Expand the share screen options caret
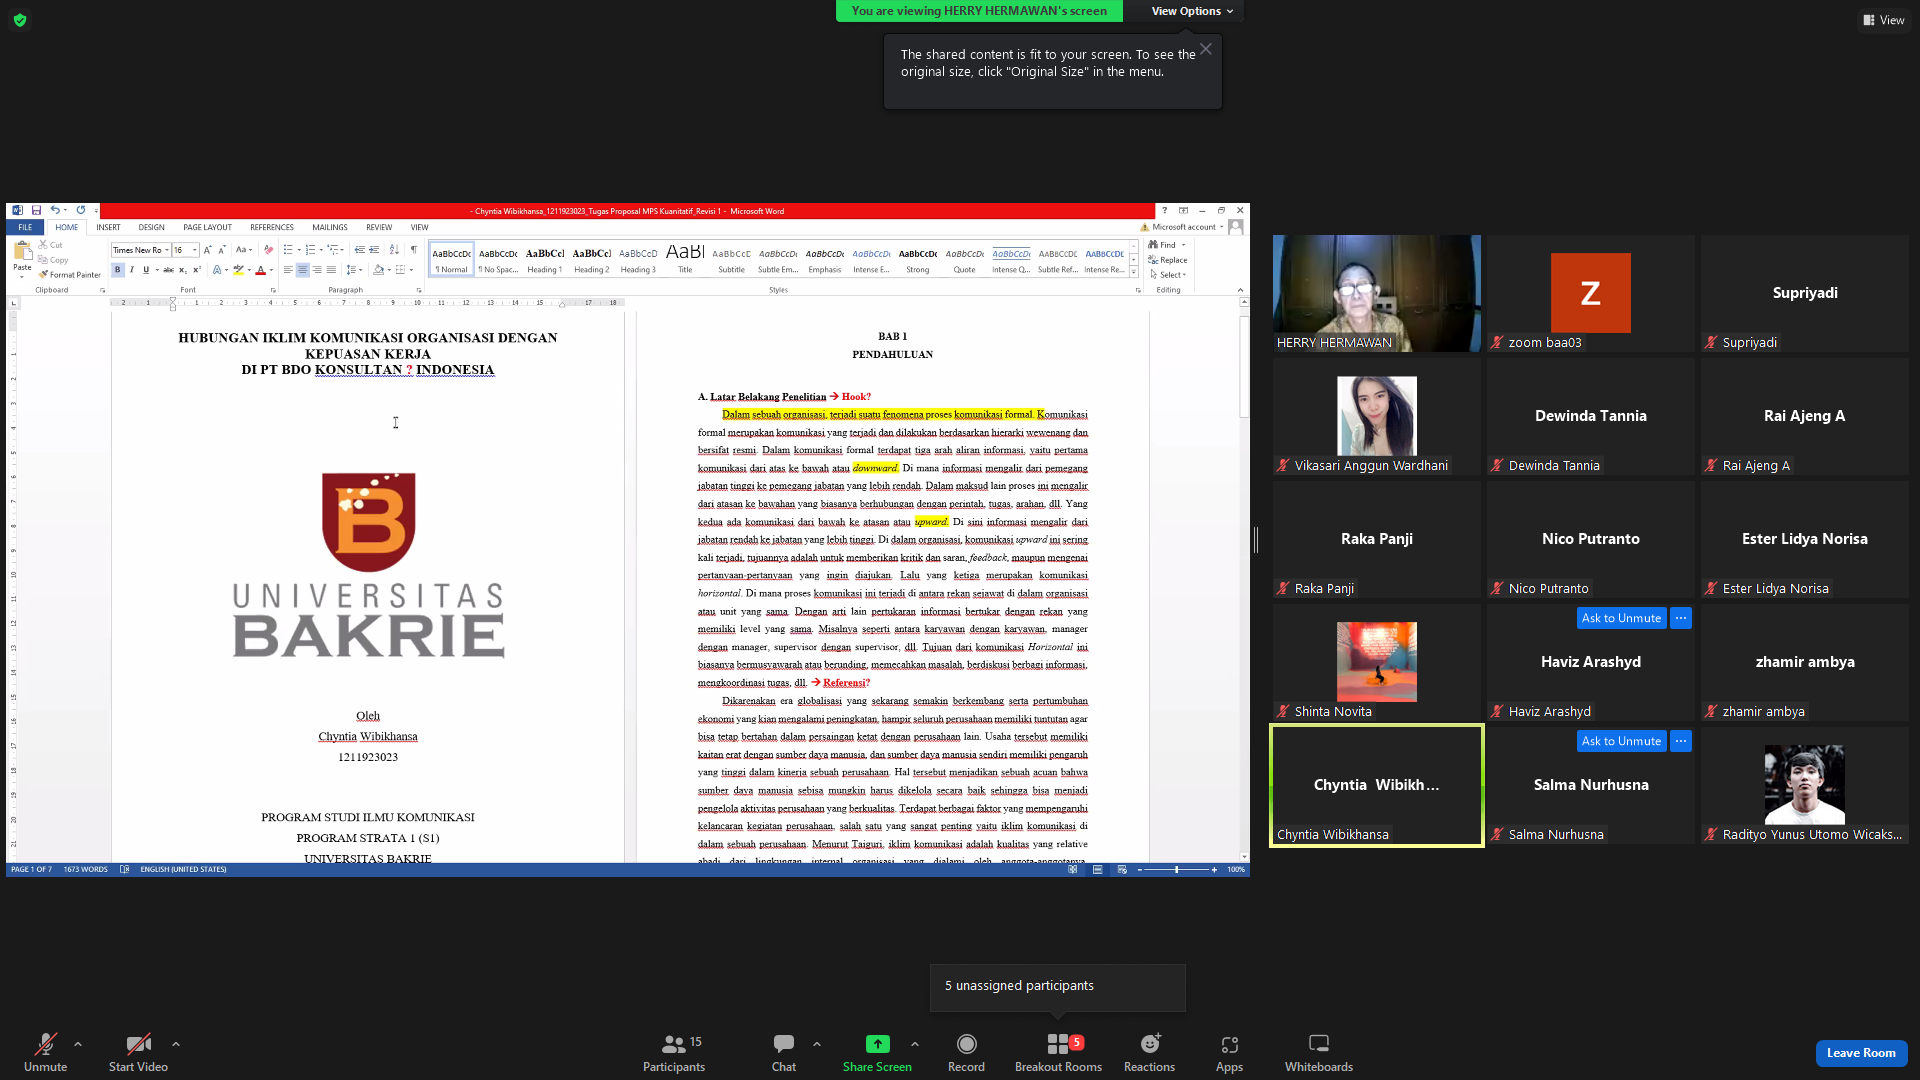The width and height of the screenshot is (1920, 1080). tap(915, 1045)
